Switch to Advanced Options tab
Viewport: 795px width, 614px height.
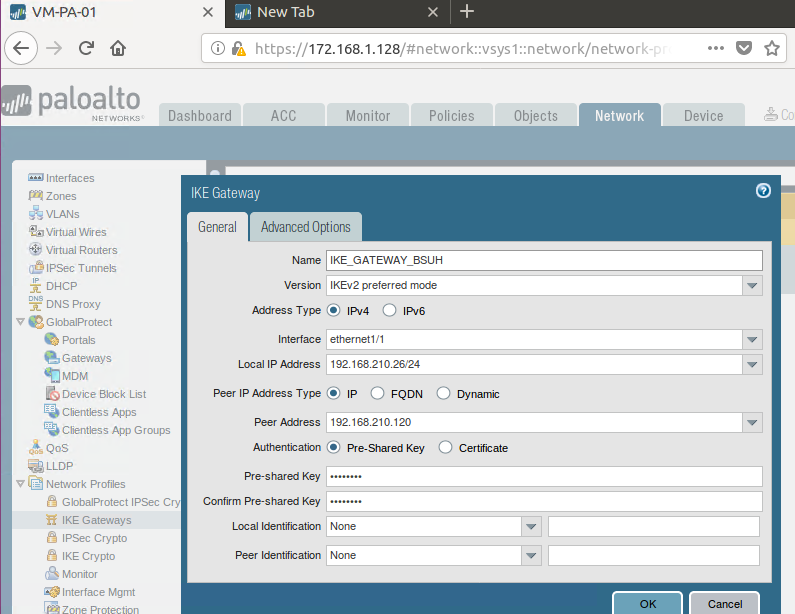coord(305,227)
